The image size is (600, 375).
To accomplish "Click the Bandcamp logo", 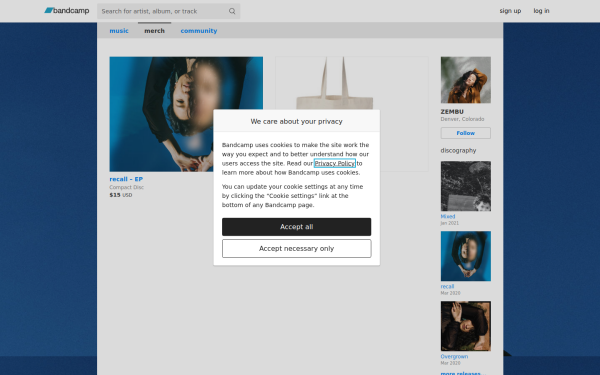I will click(67, 11).
